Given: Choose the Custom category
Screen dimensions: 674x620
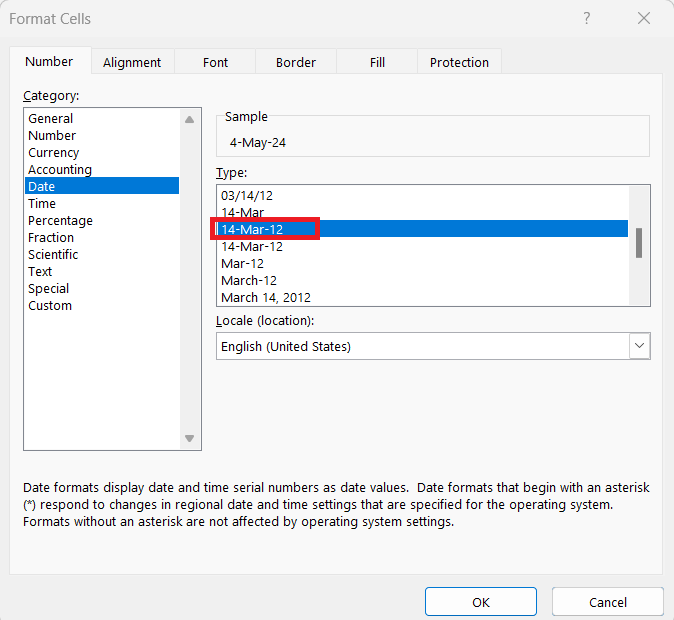Looking at the screenshot, I should pyautogui.click(x=102, y=305).
